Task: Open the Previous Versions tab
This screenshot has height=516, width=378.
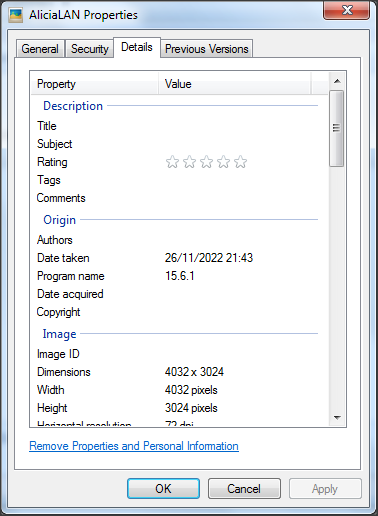Action: pos(207,49)
